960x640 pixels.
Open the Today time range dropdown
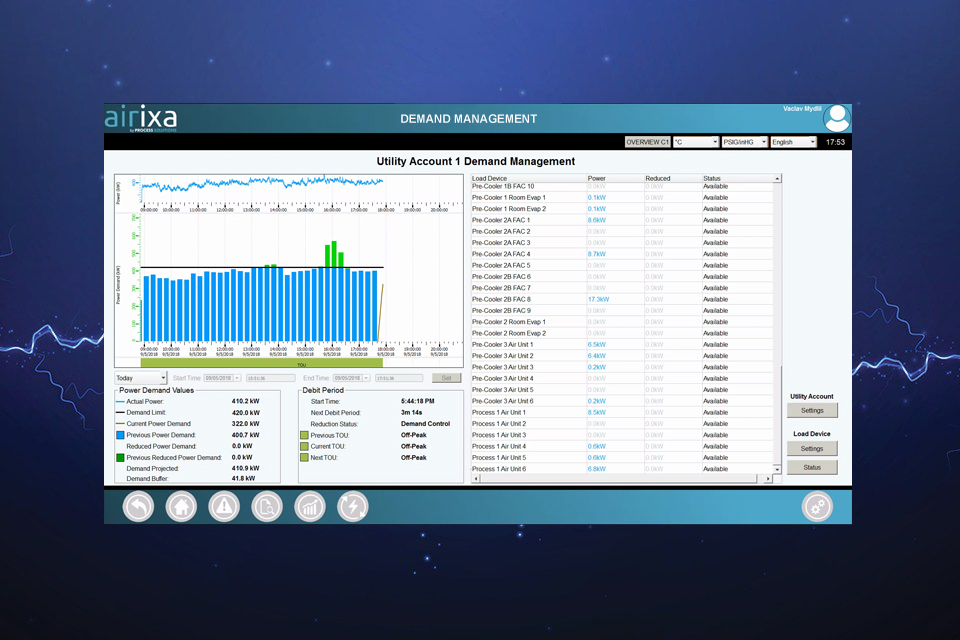(140, 378)
